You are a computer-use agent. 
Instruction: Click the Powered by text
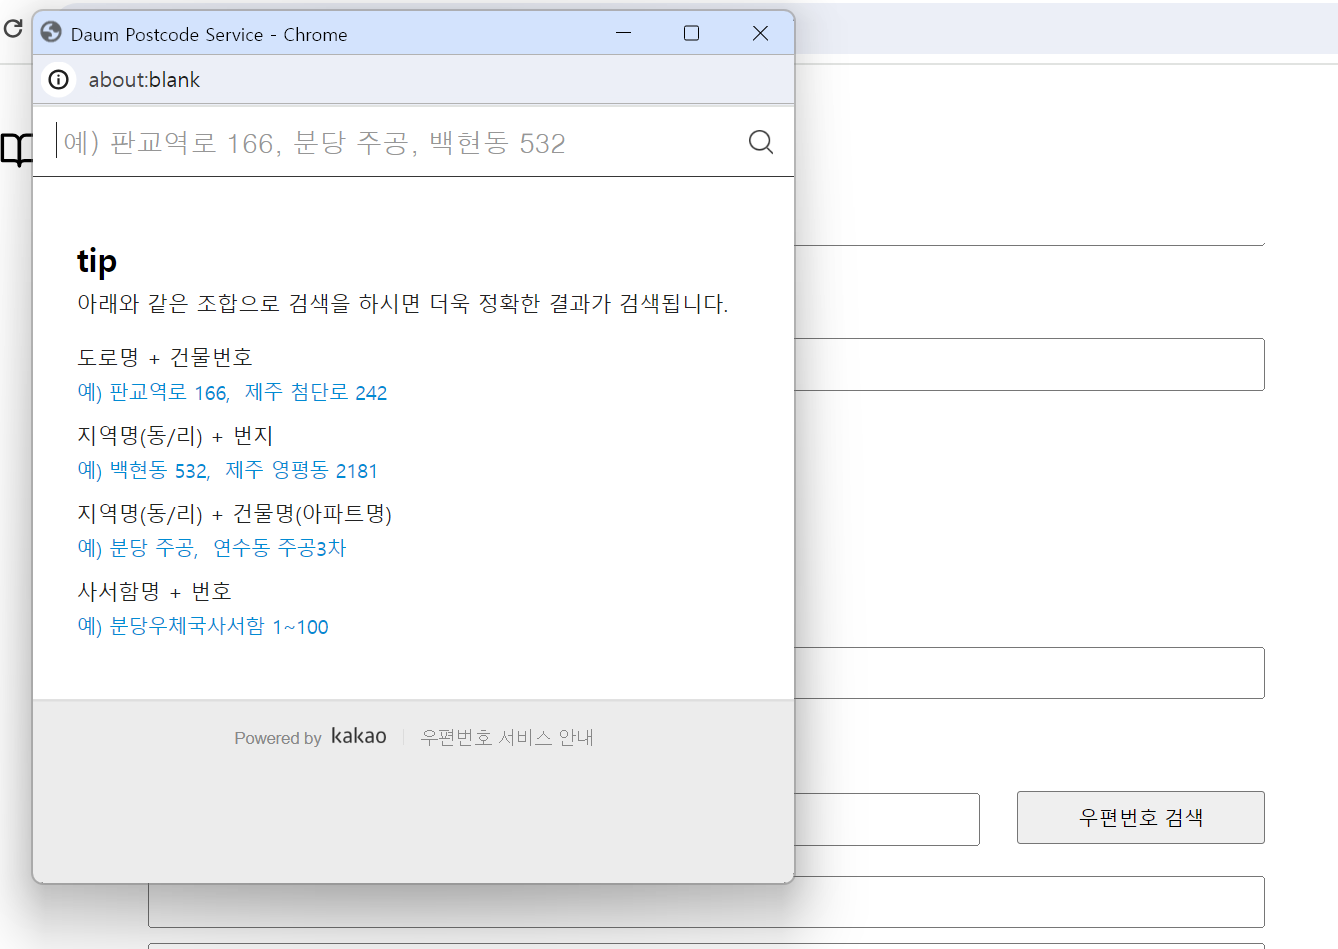pos(278,738)
